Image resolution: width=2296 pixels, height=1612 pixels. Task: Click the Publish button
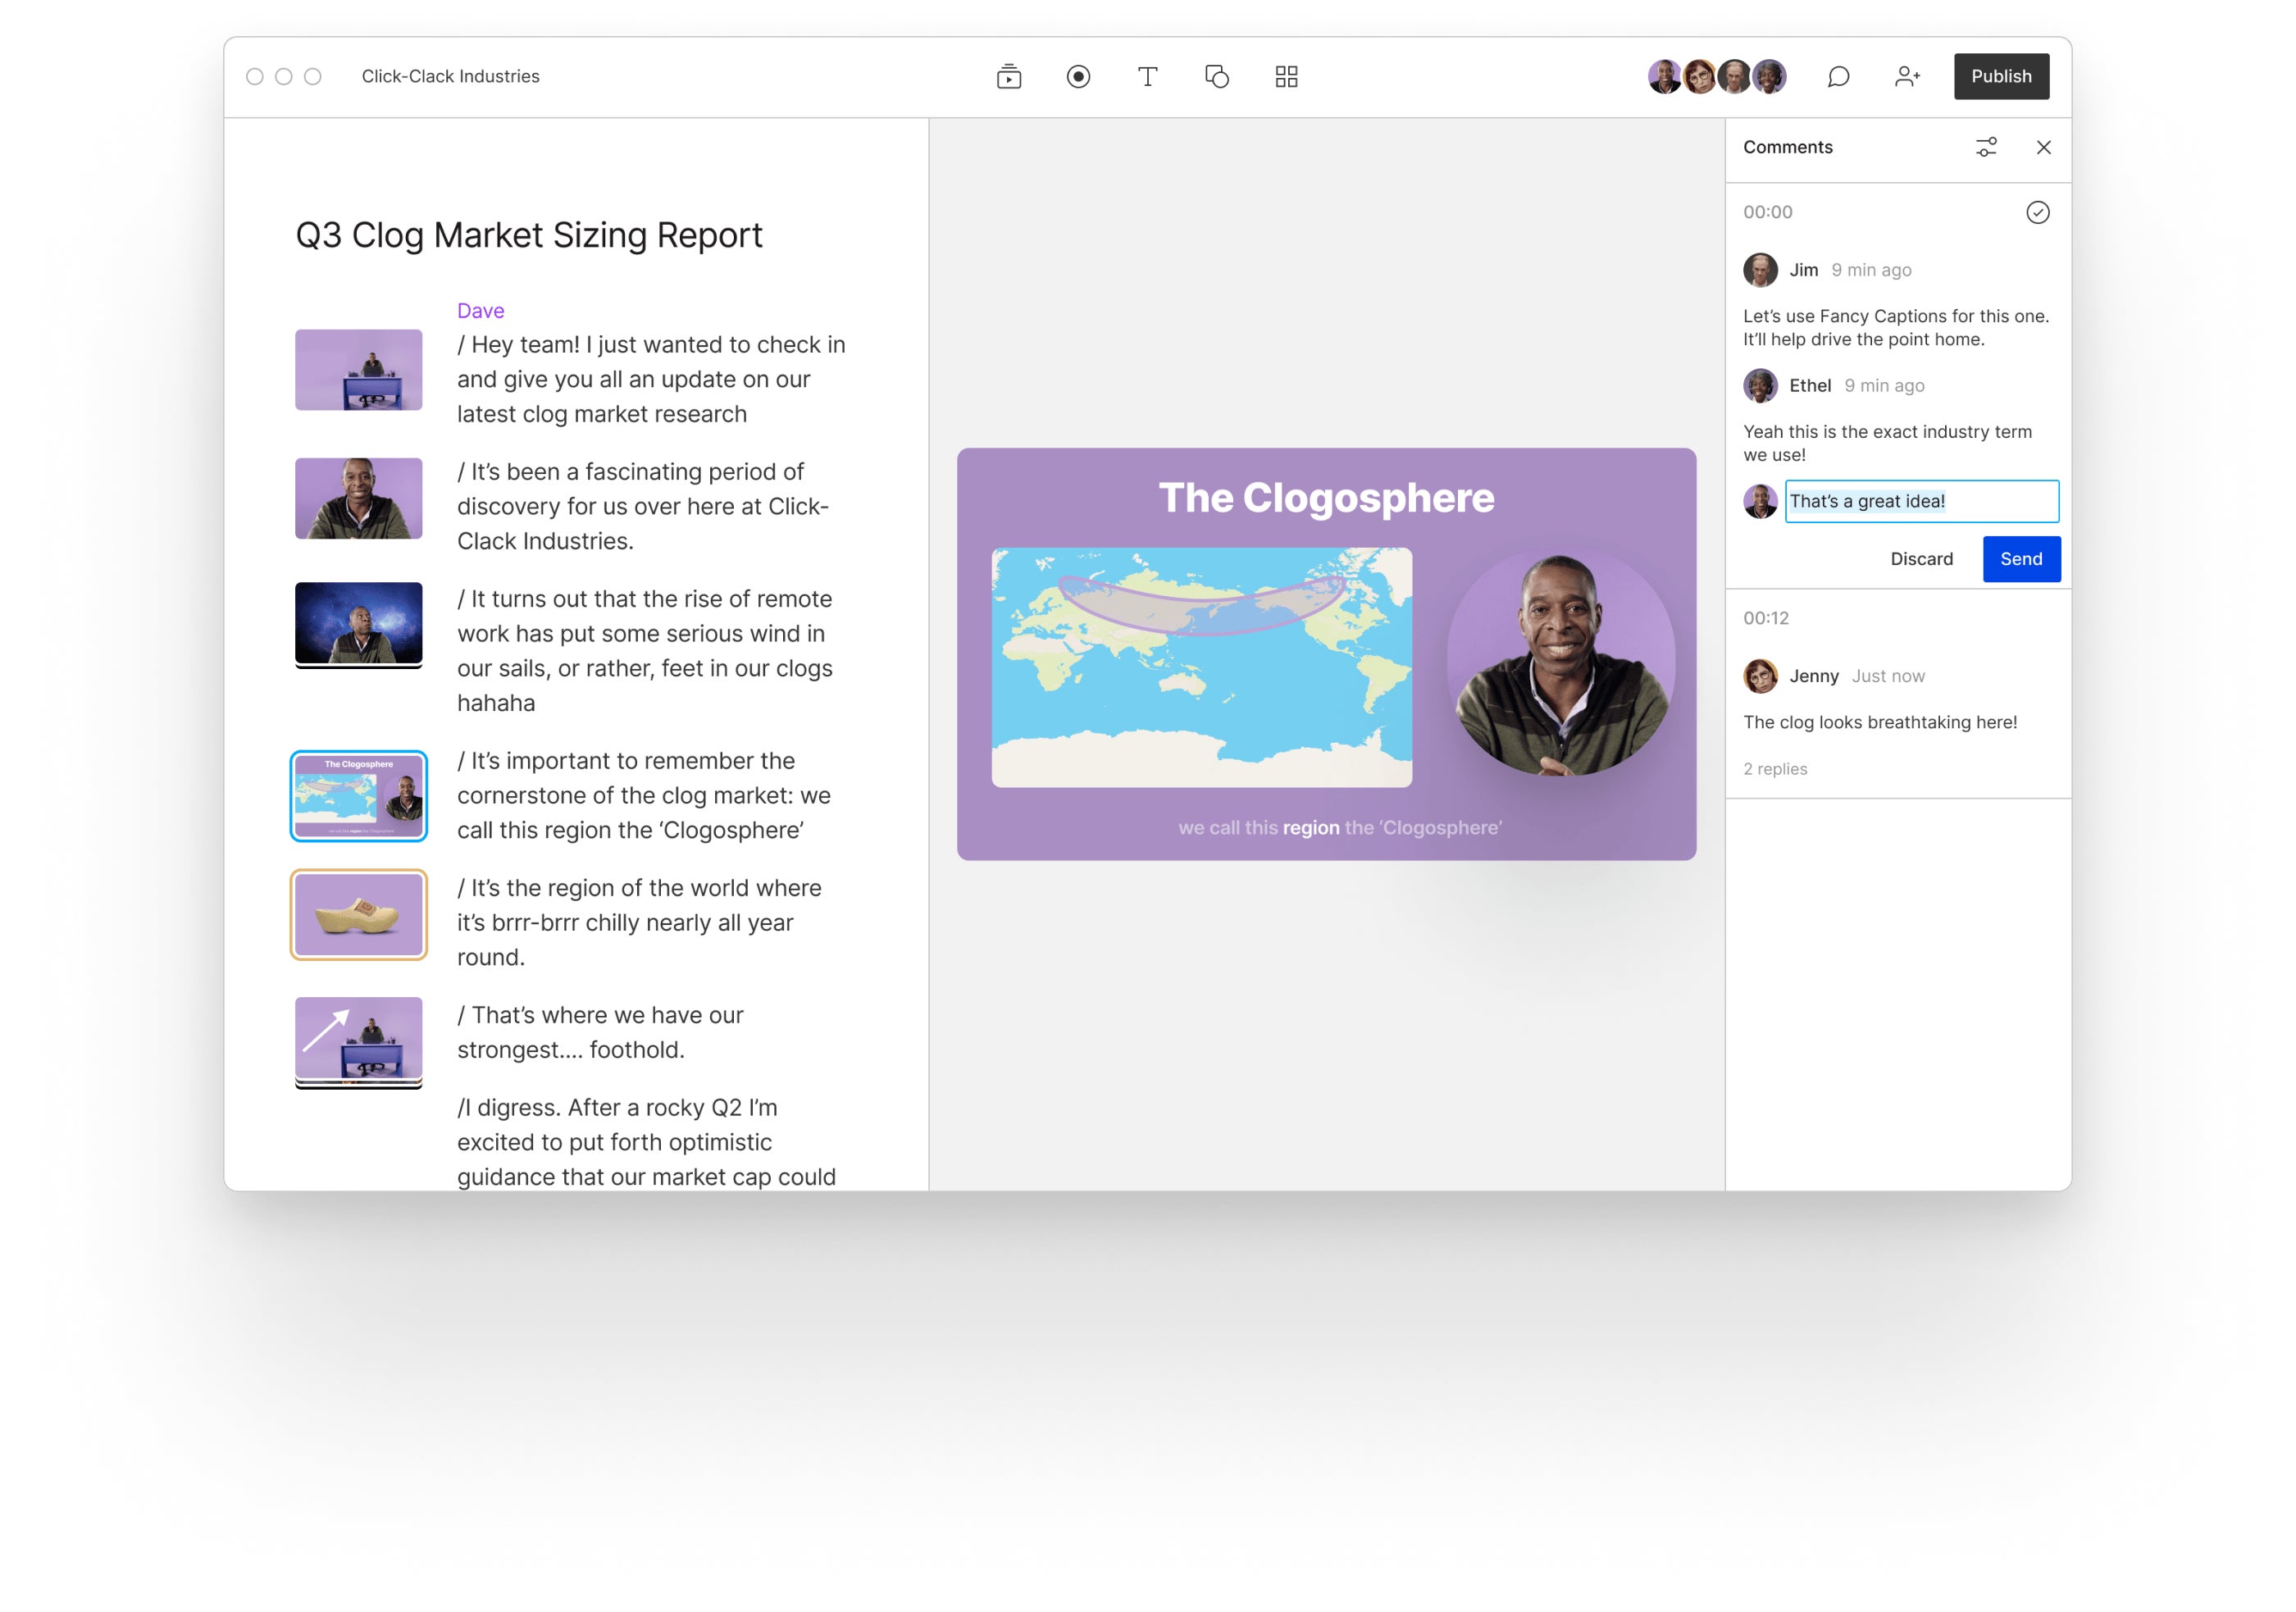[2001, 77]
